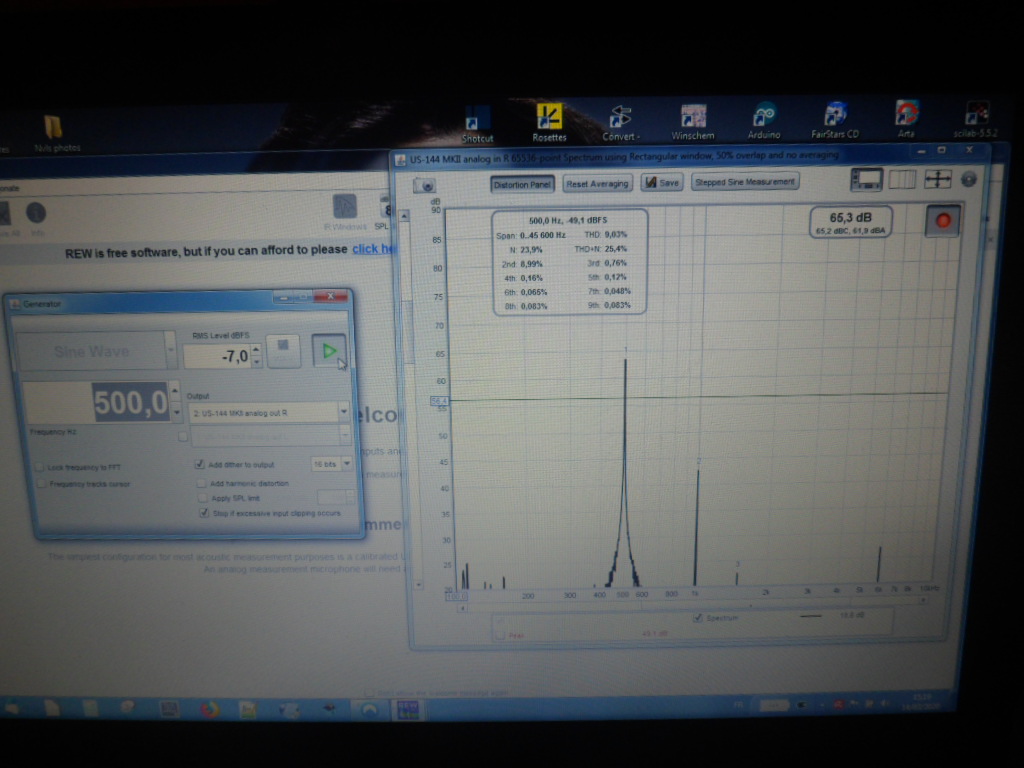The width and height of the screenshot is (1024, 768).
Task: Toggle Add dither to output checkbox
Action: pos(200,465)
